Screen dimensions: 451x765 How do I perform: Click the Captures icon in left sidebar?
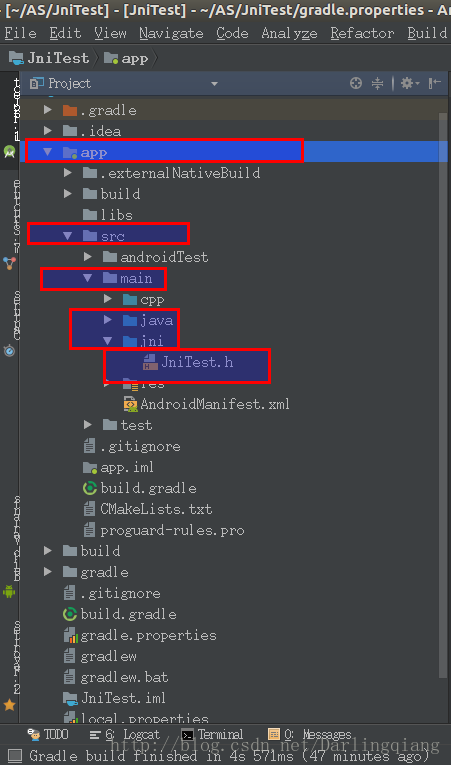click(x=9, y=350)
